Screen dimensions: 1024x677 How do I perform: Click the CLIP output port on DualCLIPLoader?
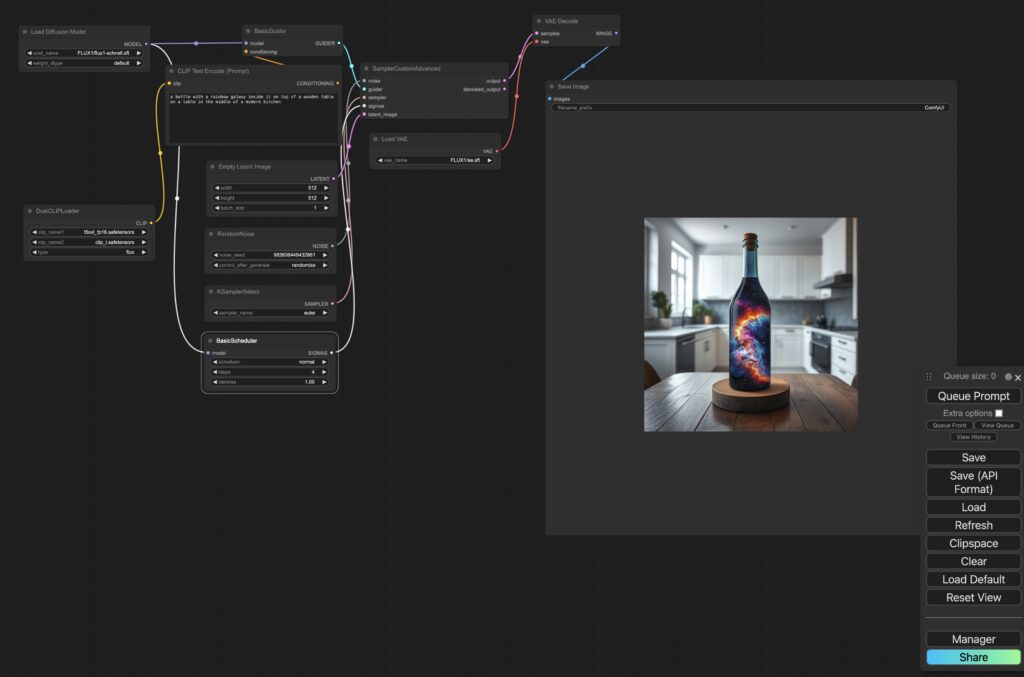151,223
